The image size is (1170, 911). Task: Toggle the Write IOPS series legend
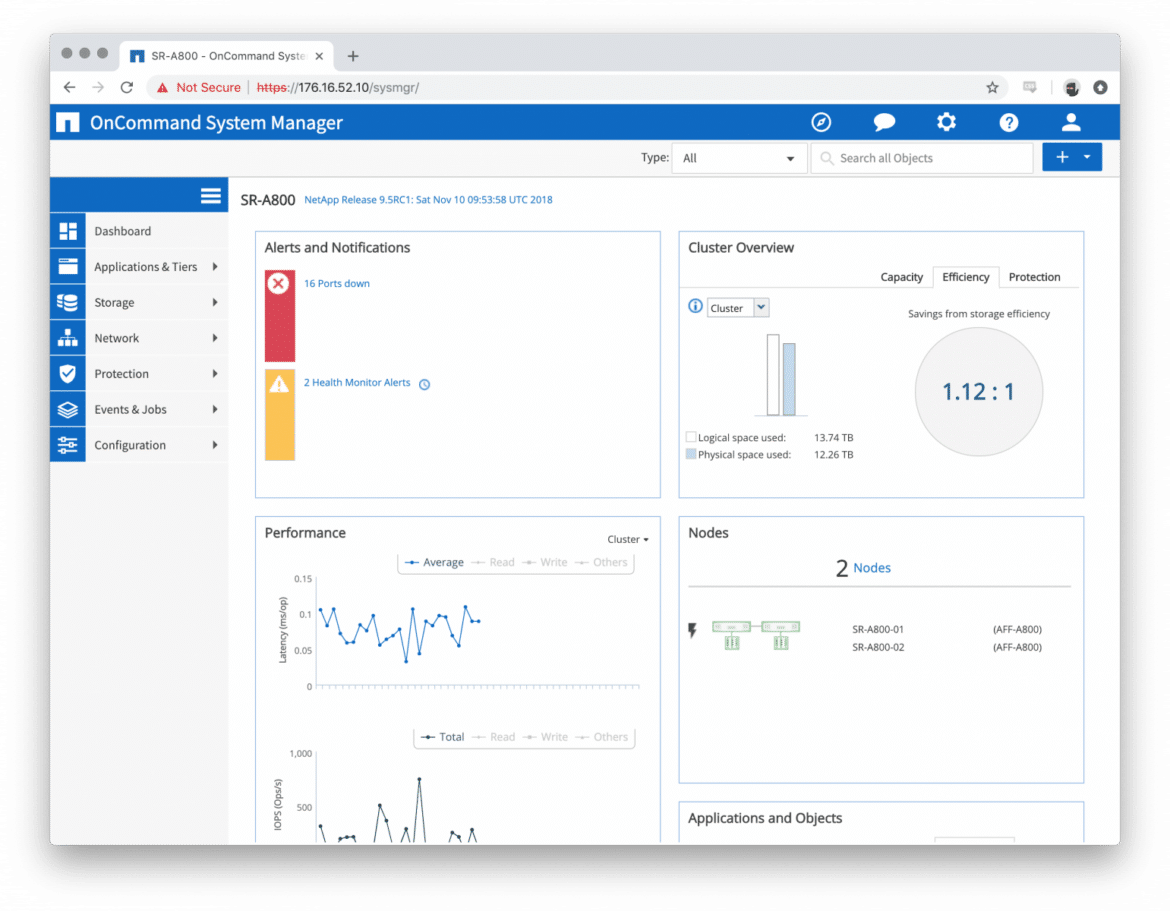[x=545, y=737]
